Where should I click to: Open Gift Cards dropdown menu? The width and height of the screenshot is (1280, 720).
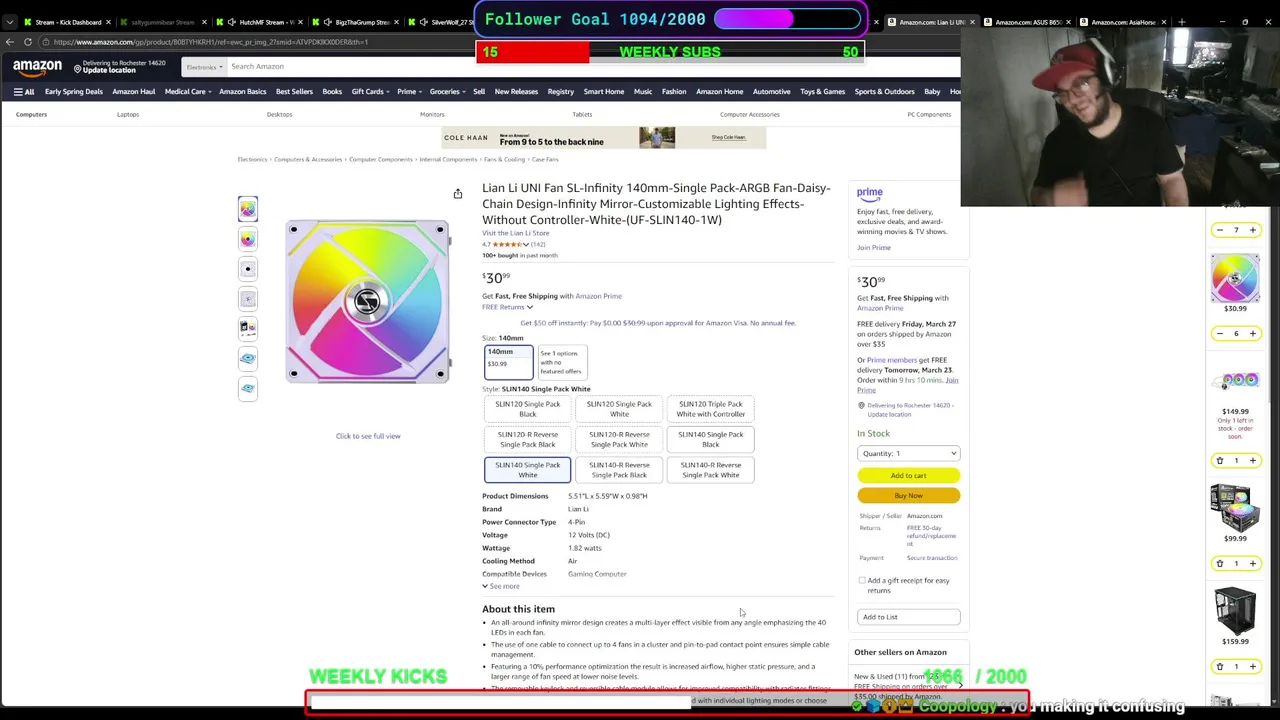(x=370, y=92)
